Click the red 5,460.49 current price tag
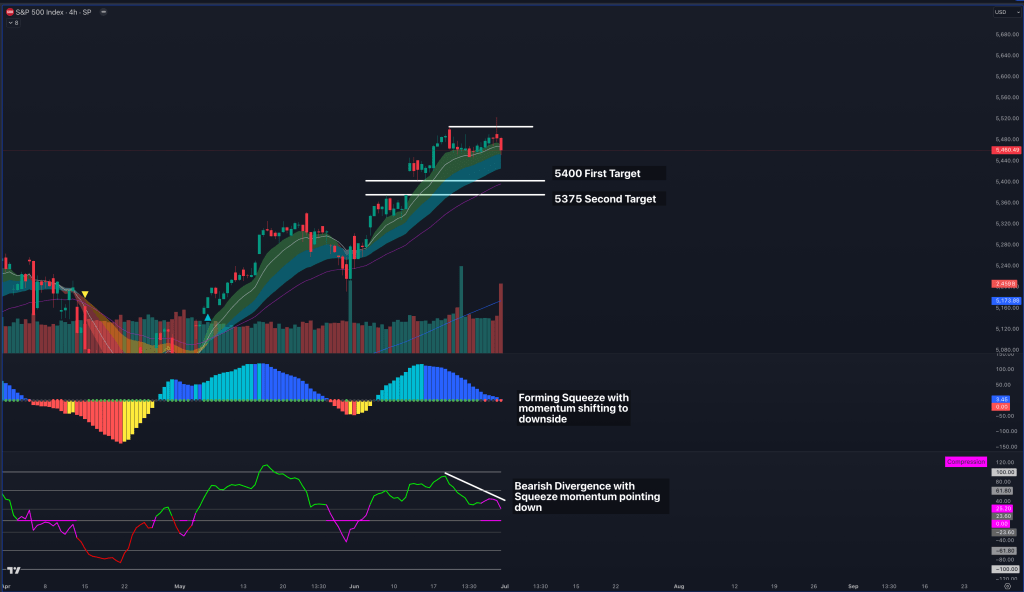This screenshot has height=592, width=1024. (1003, 151)
